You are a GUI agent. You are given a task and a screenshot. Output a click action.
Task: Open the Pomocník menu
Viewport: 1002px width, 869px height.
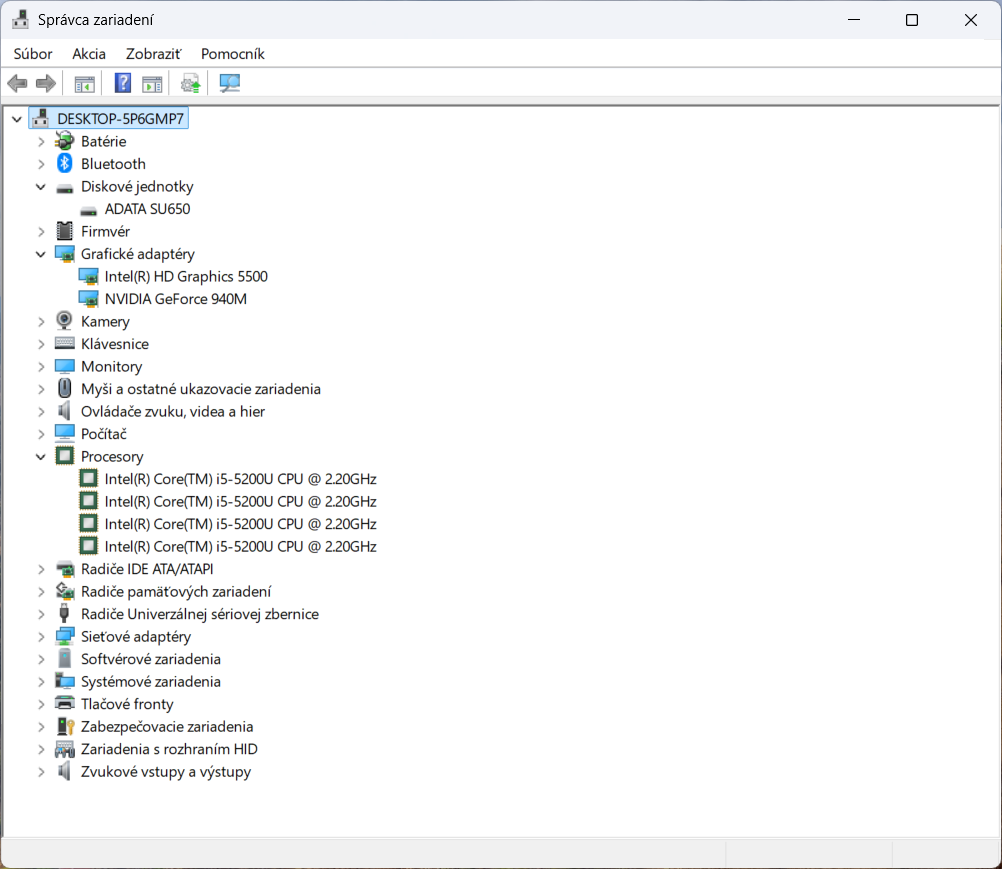232,54
